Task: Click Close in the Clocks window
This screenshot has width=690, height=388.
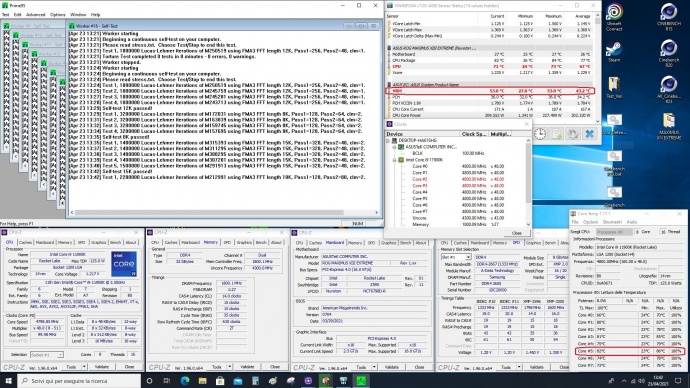Action: 517,233
